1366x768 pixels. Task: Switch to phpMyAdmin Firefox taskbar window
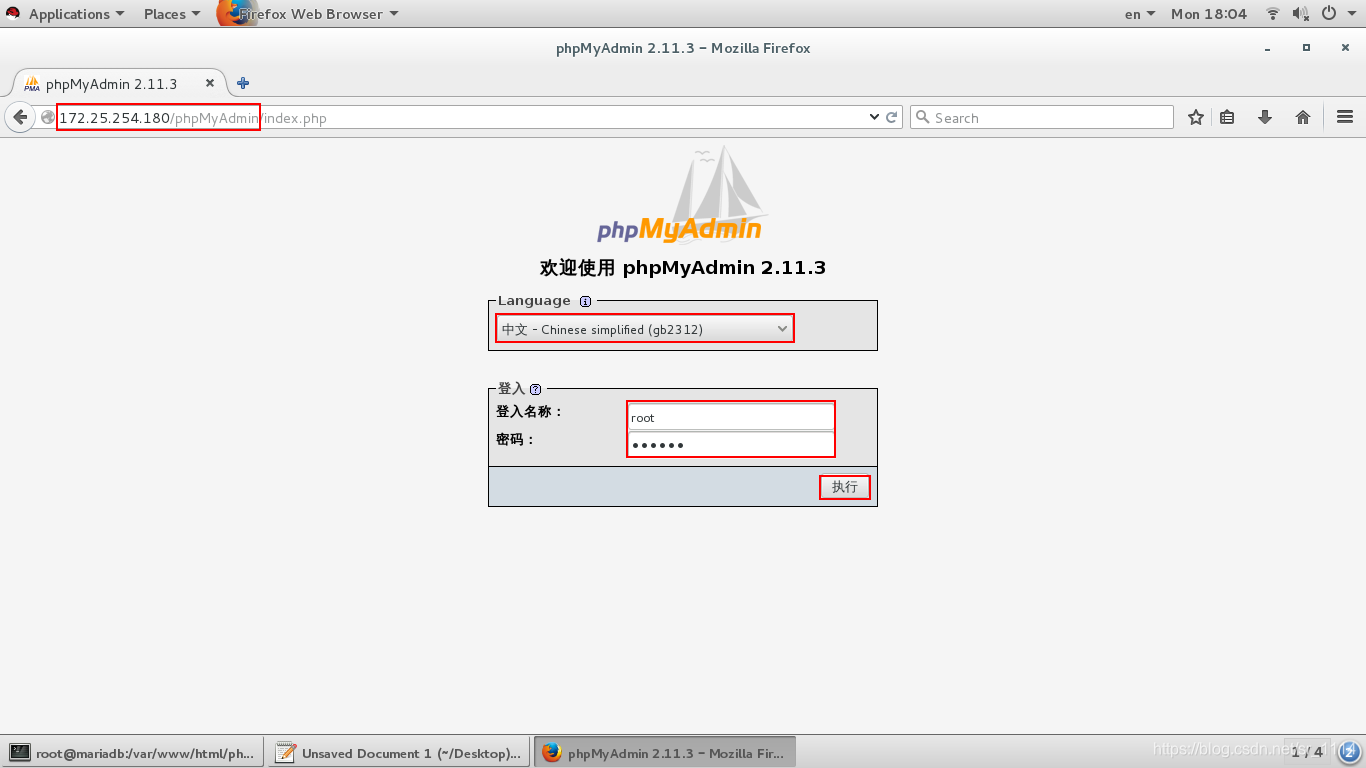665,753
